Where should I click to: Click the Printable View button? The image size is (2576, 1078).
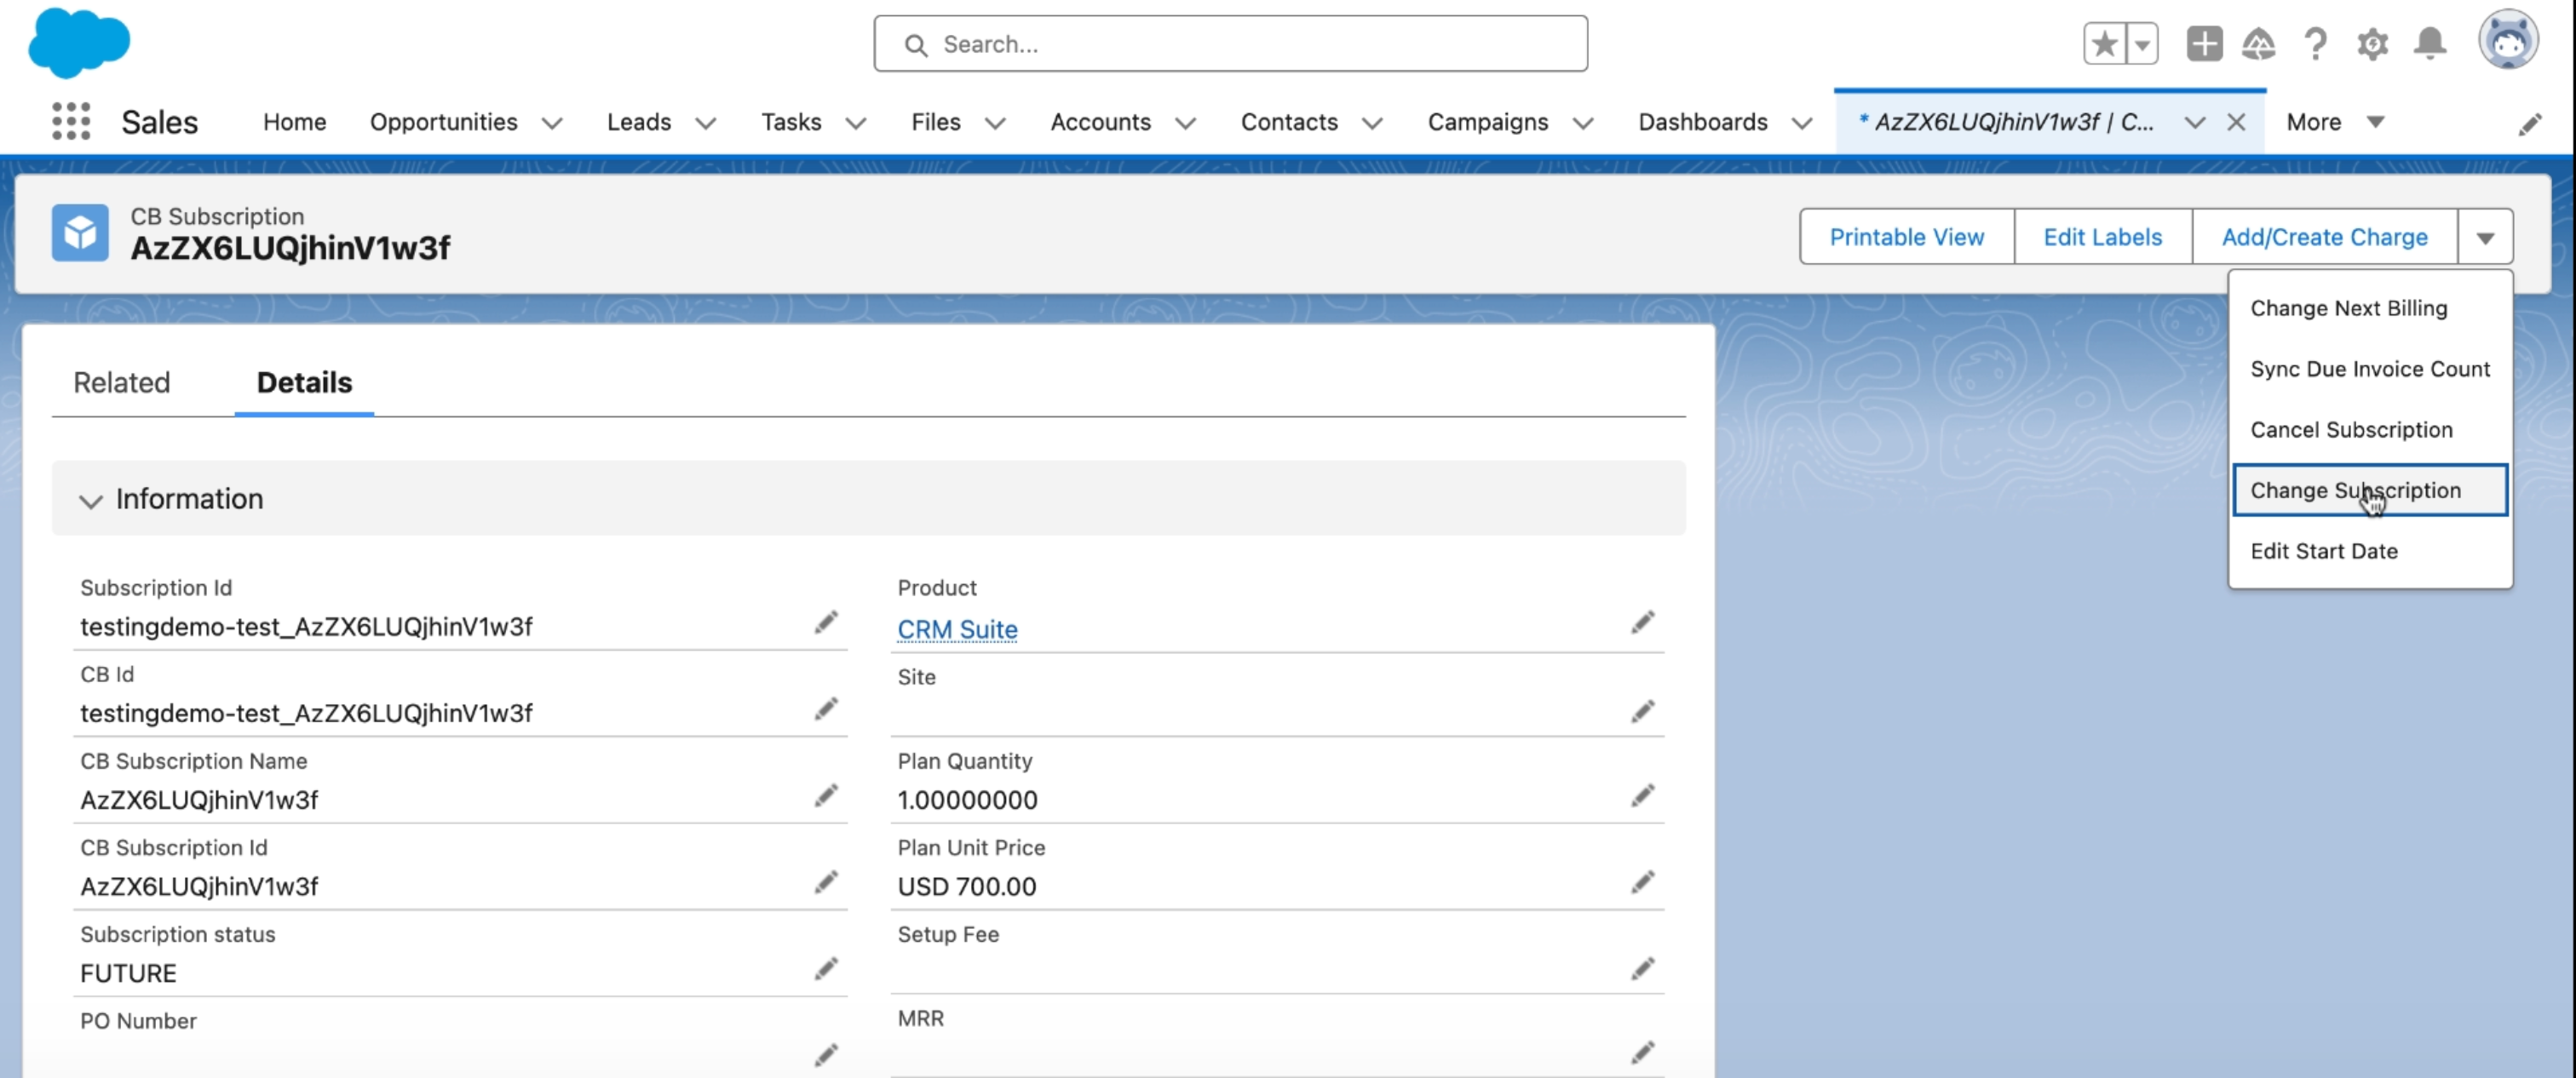coord(1906,237)
